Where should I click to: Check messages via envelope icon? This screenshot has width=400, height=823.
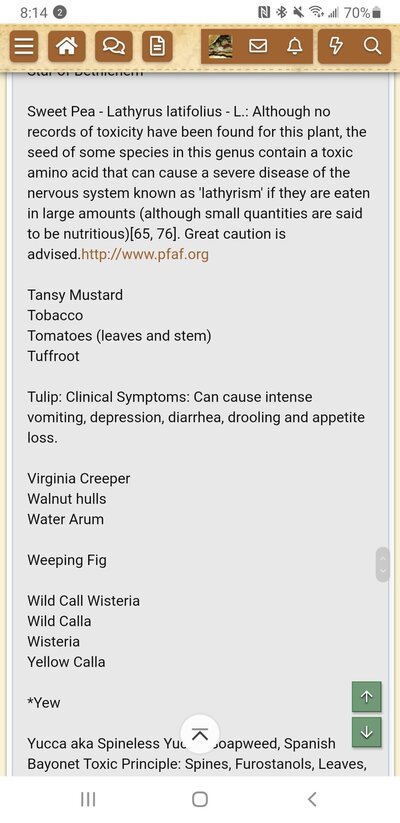(258, 46)
